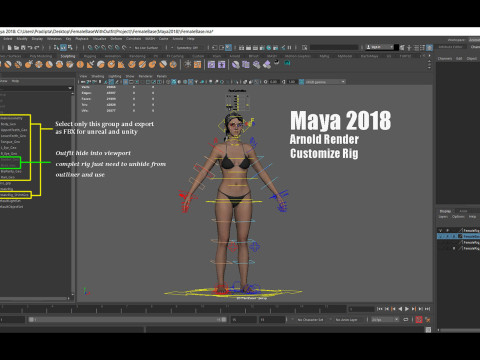
Task: Open animation preferences icon beside auto key
Action: point(428,320)
